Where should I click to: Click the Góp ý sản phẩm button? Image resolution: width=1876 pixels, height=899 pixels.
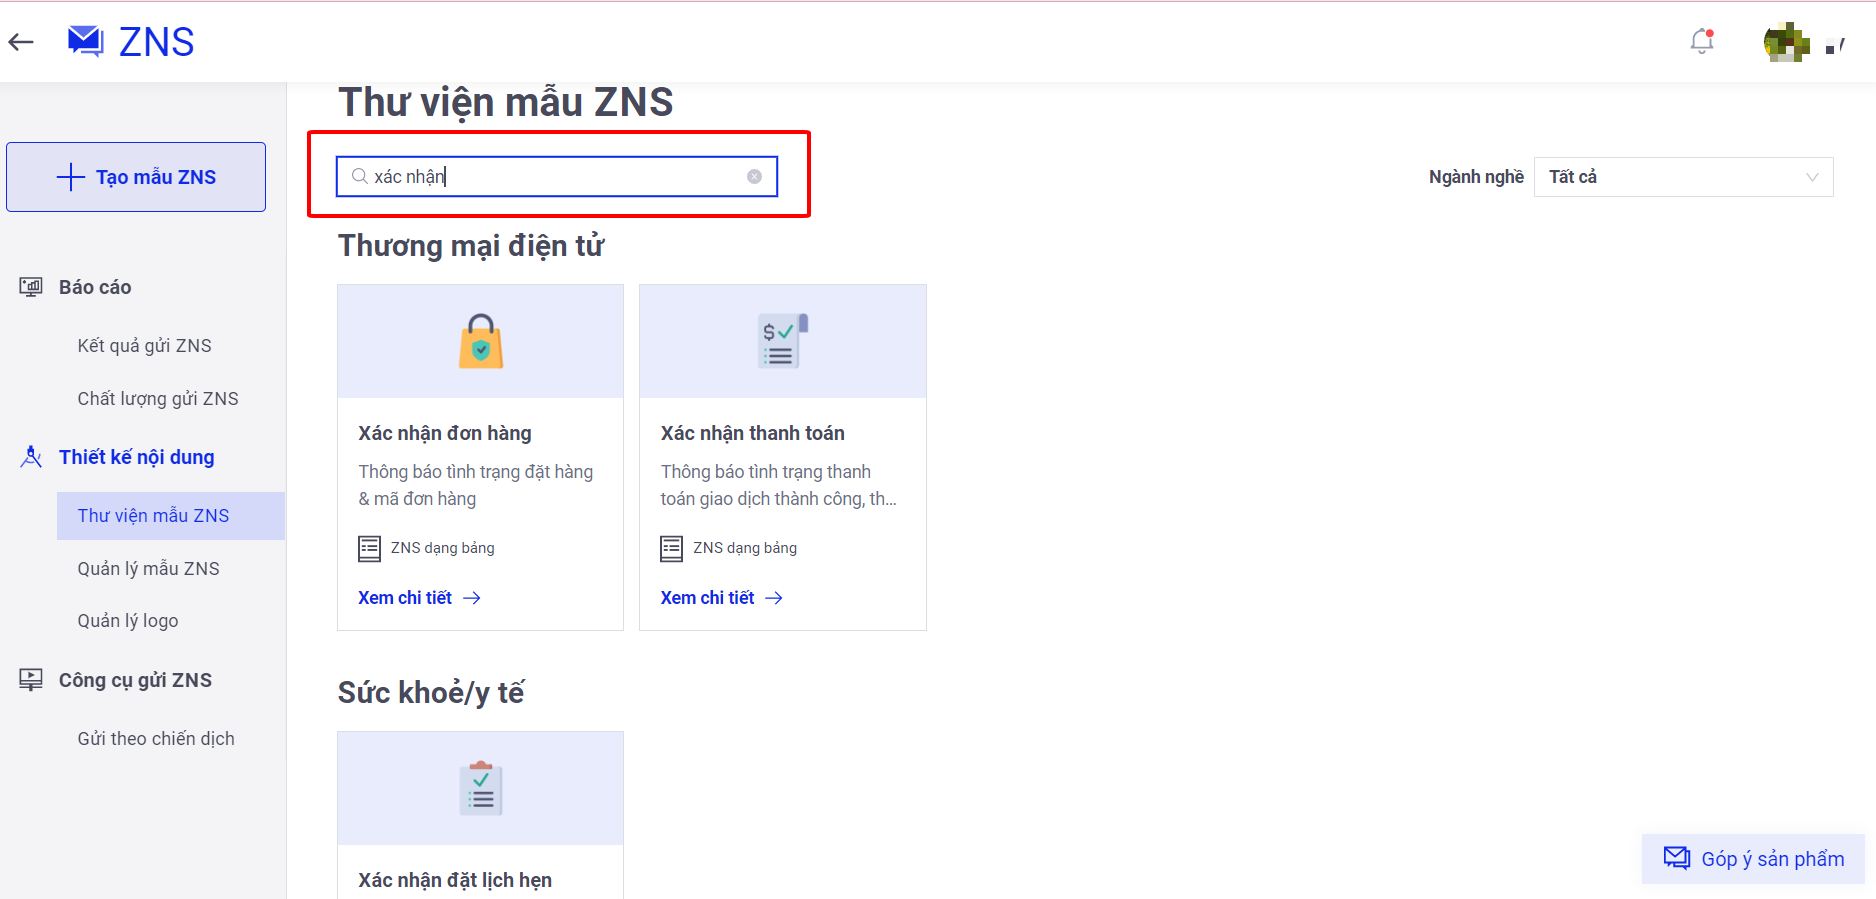1753,859
